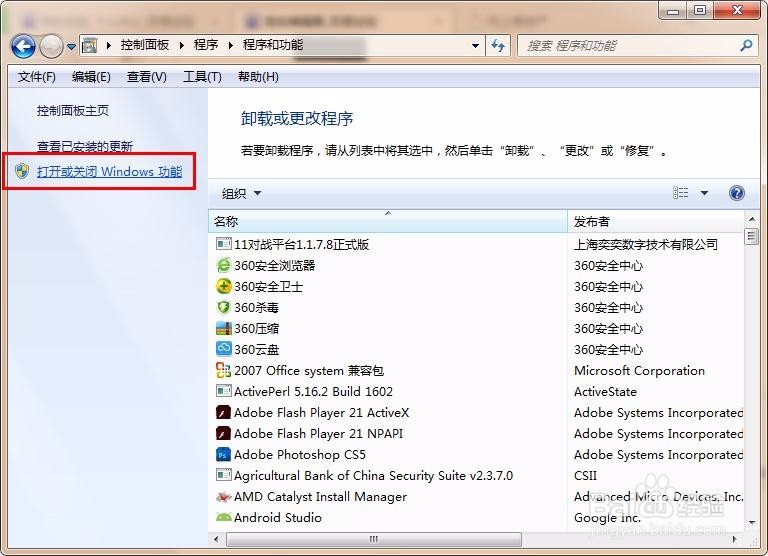Click the Control Panel icon in address bar

[90, 46]
